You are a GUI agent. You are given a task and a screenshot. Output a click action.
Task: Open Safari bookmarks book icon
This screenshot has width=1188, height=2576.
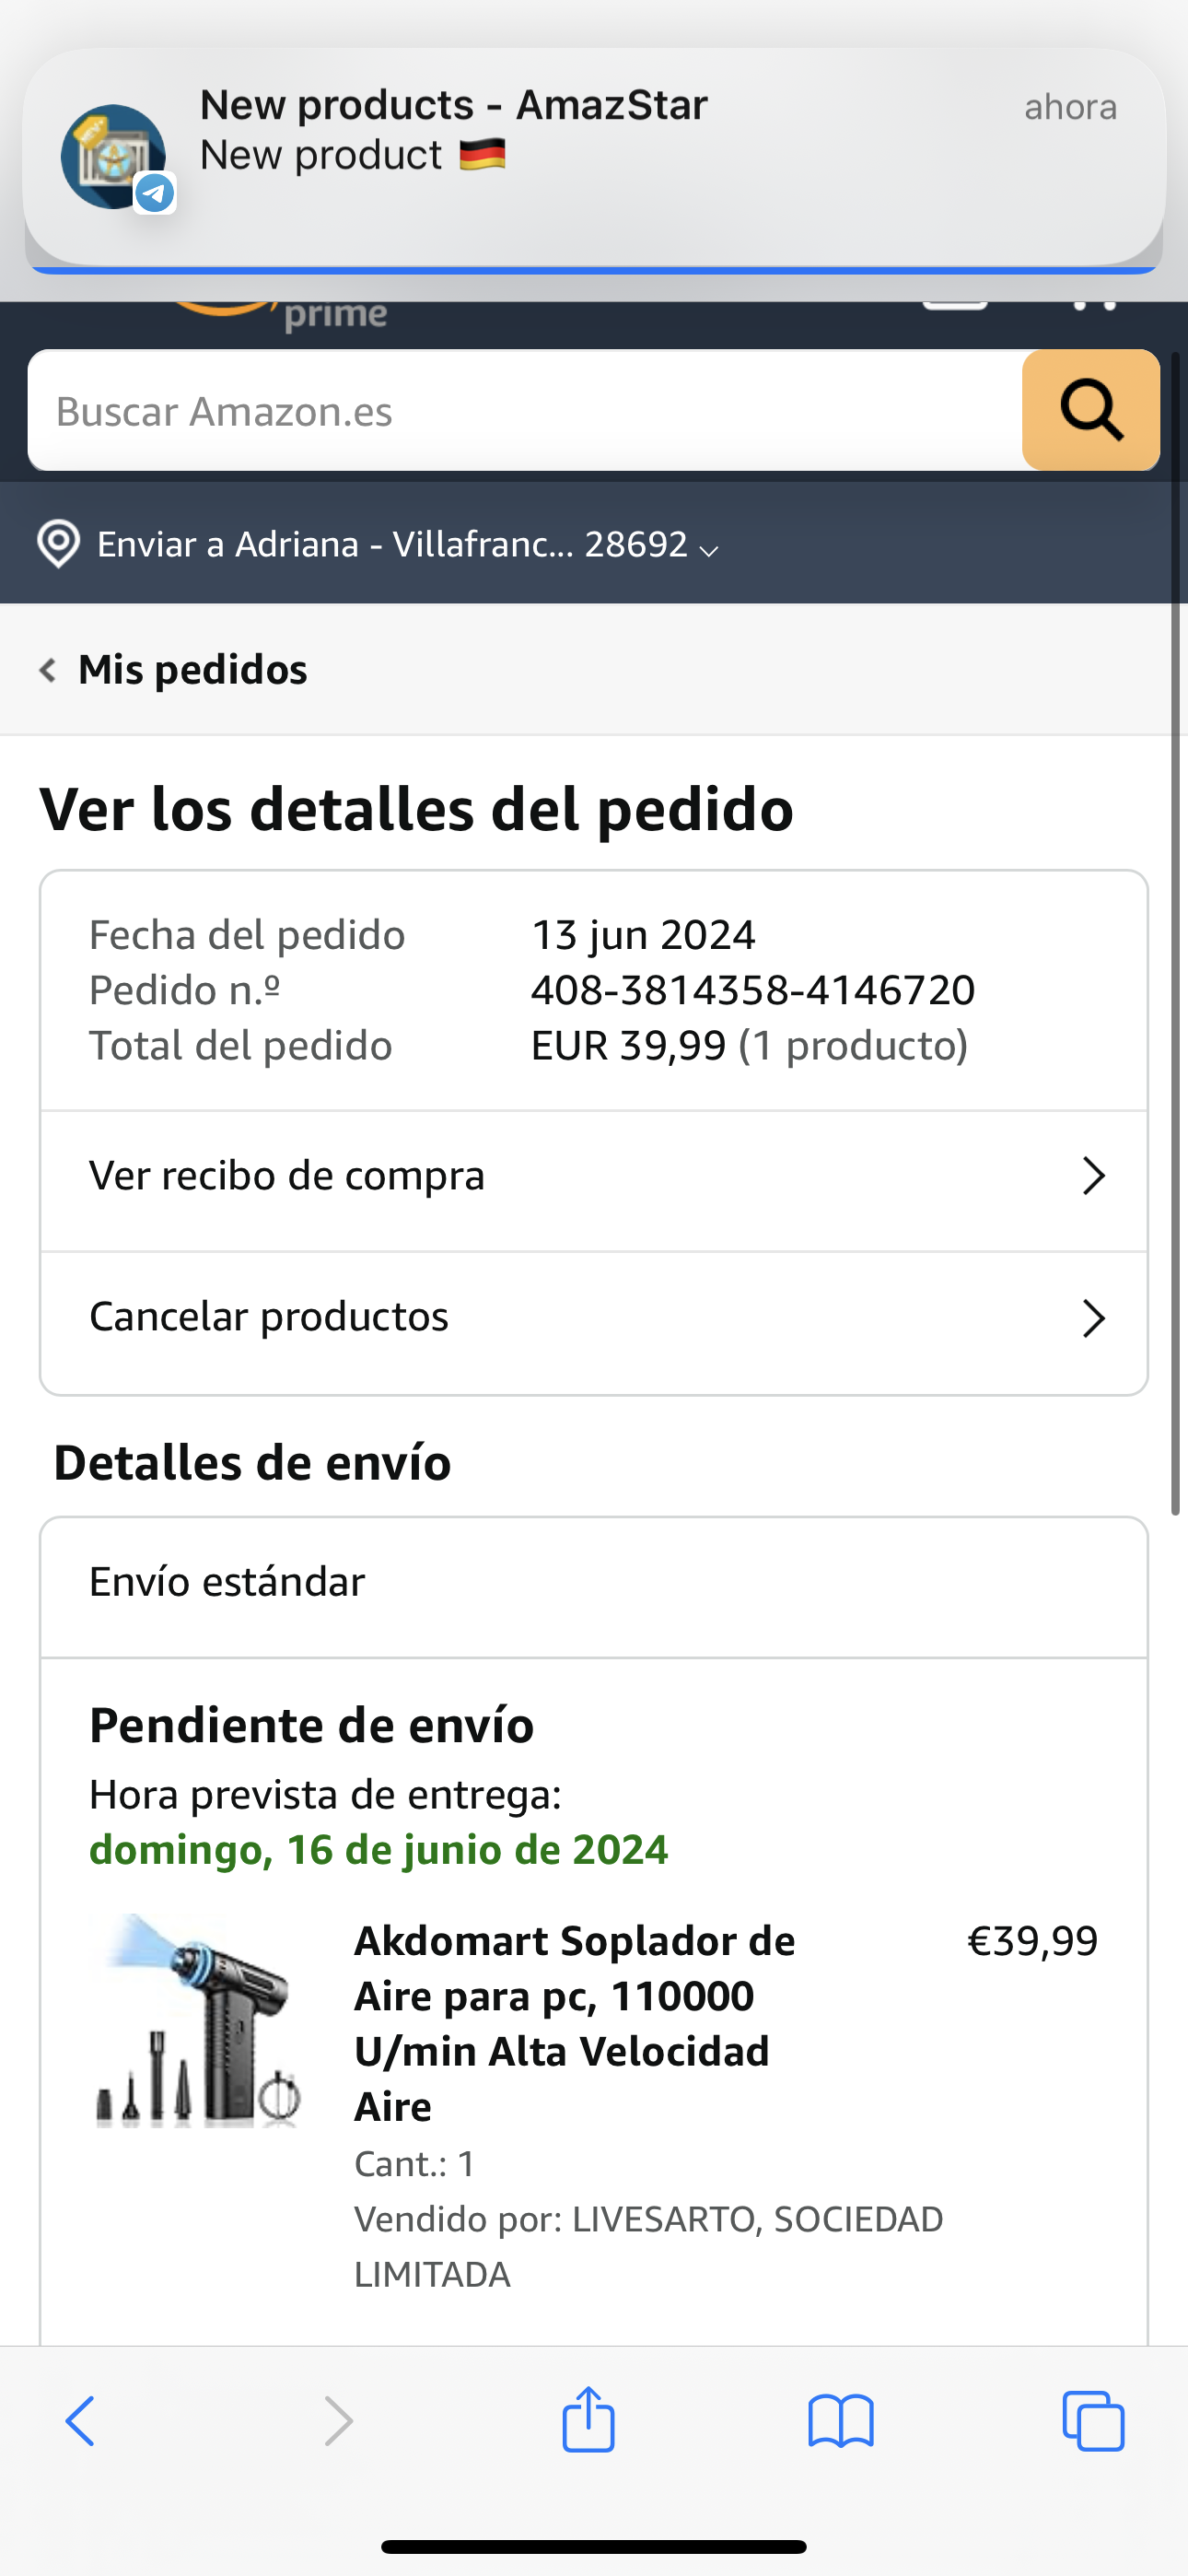[840, 2421]
